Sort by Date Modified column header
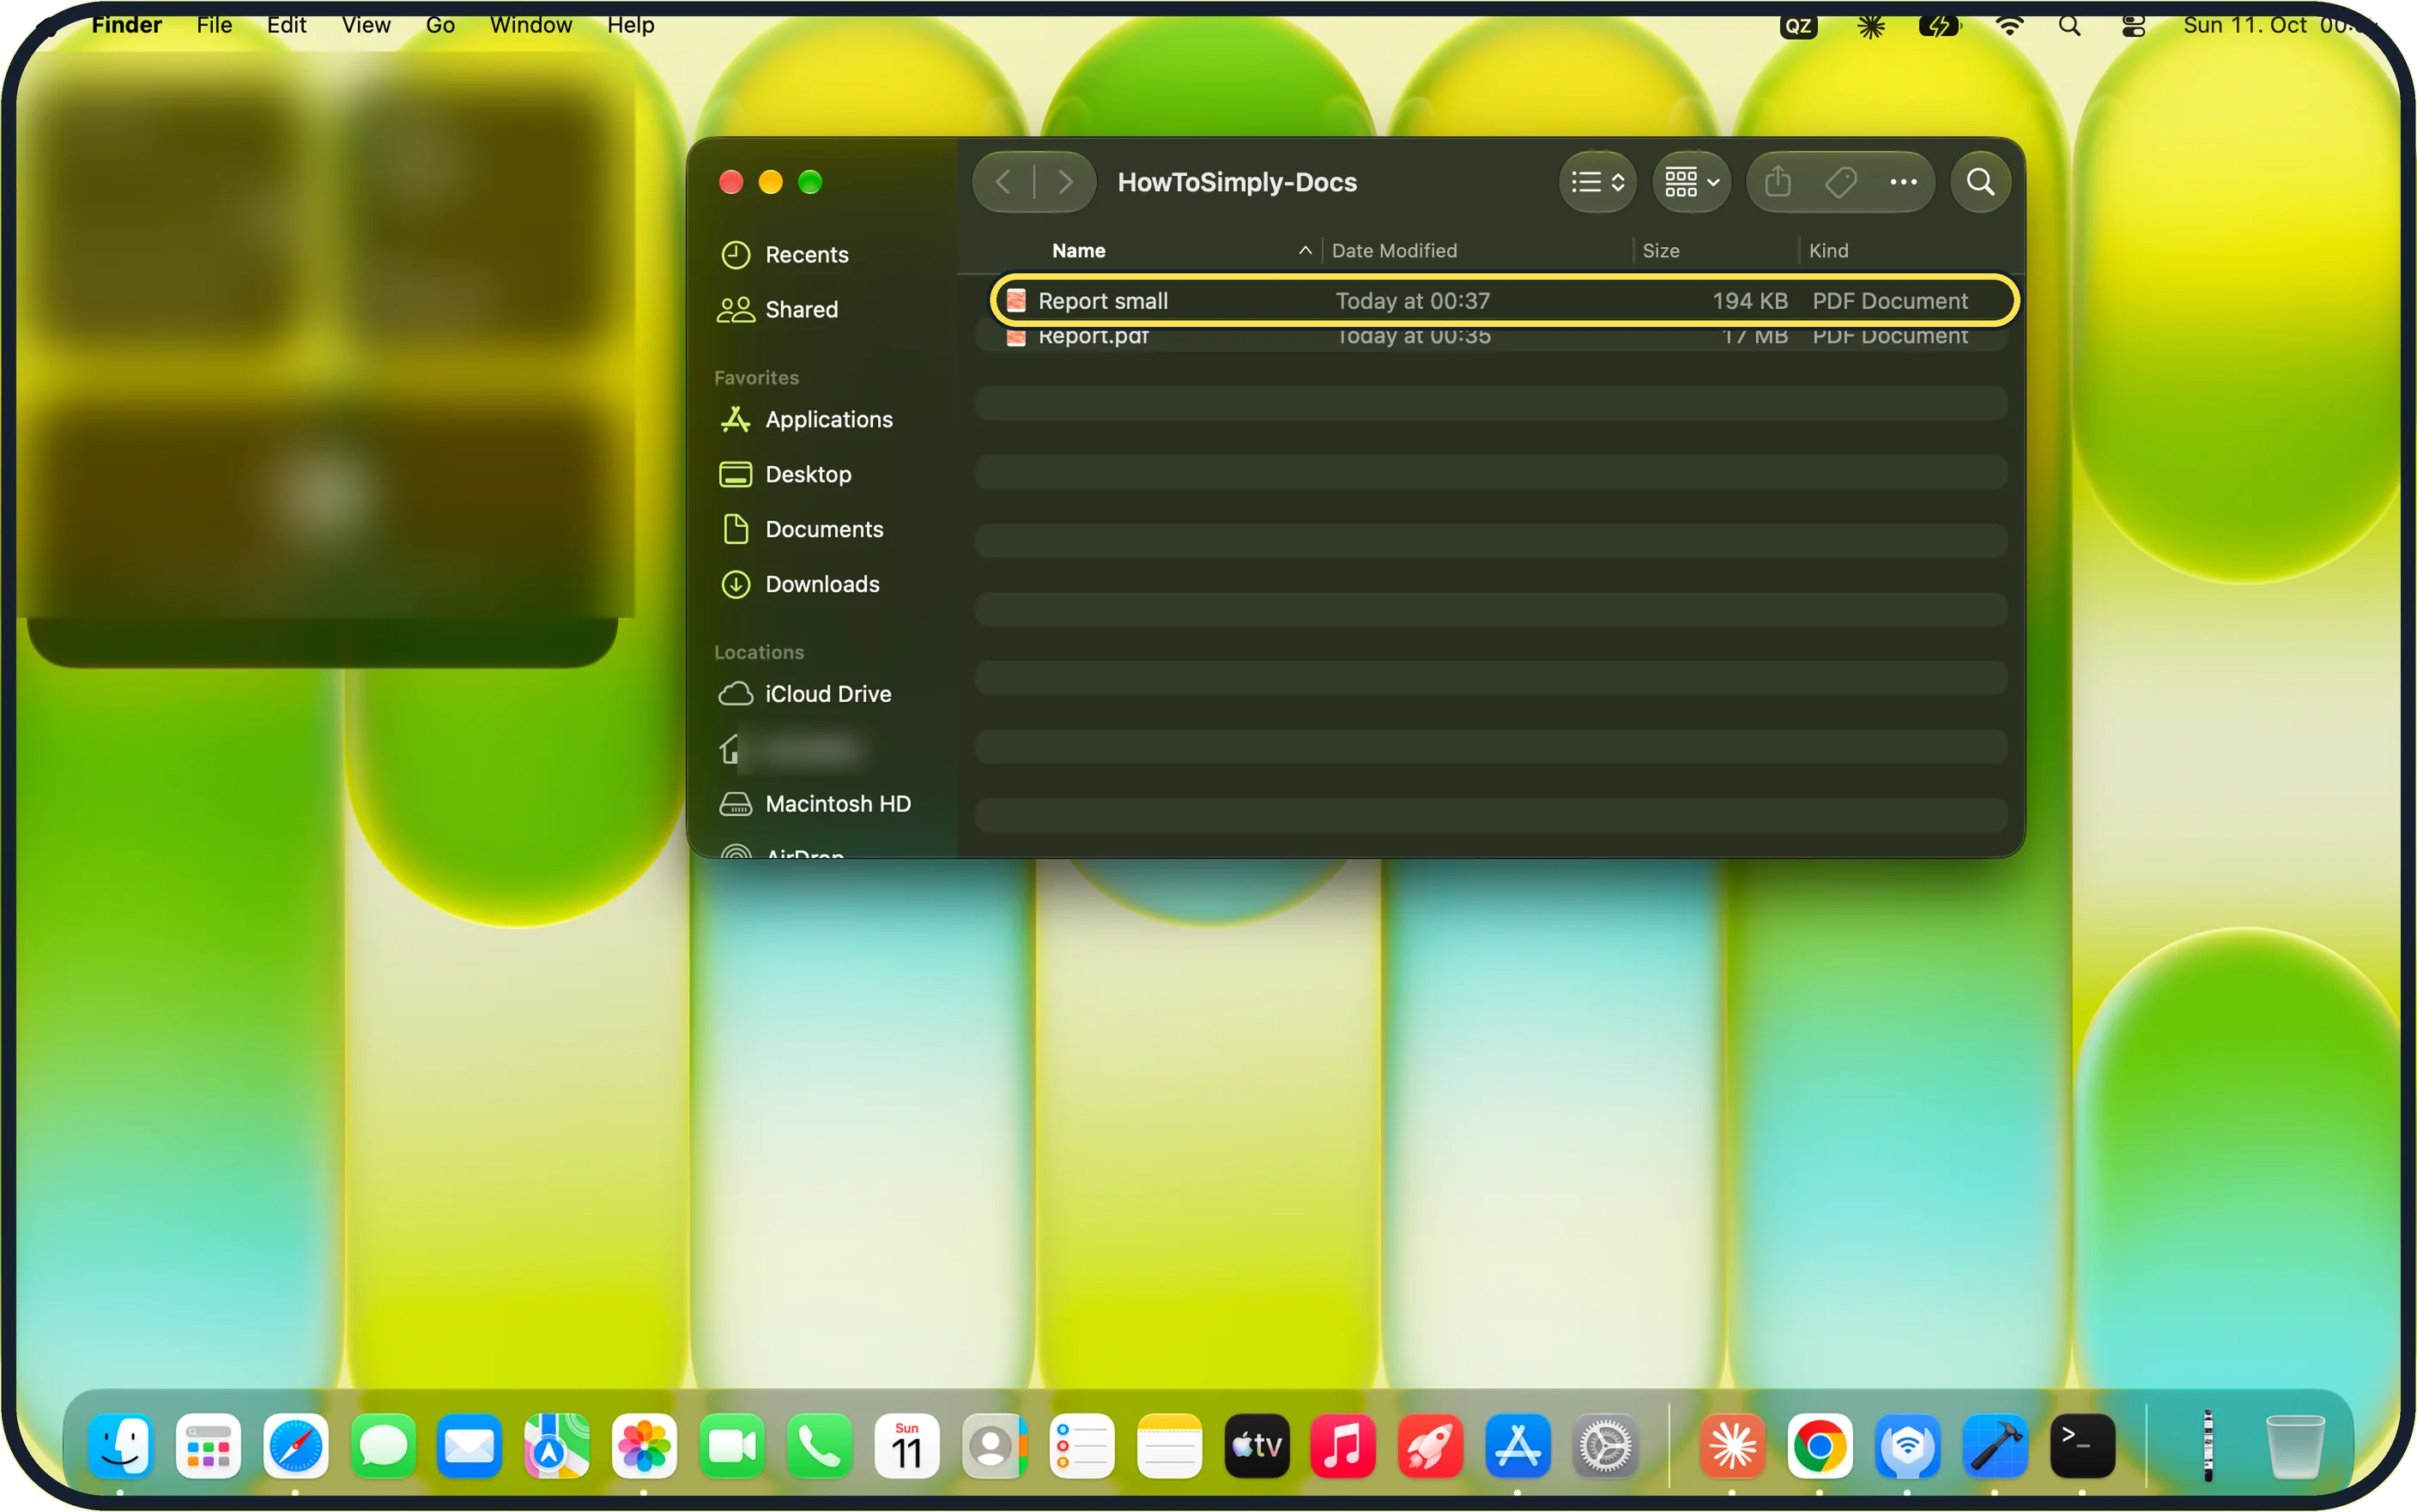 1394,251
